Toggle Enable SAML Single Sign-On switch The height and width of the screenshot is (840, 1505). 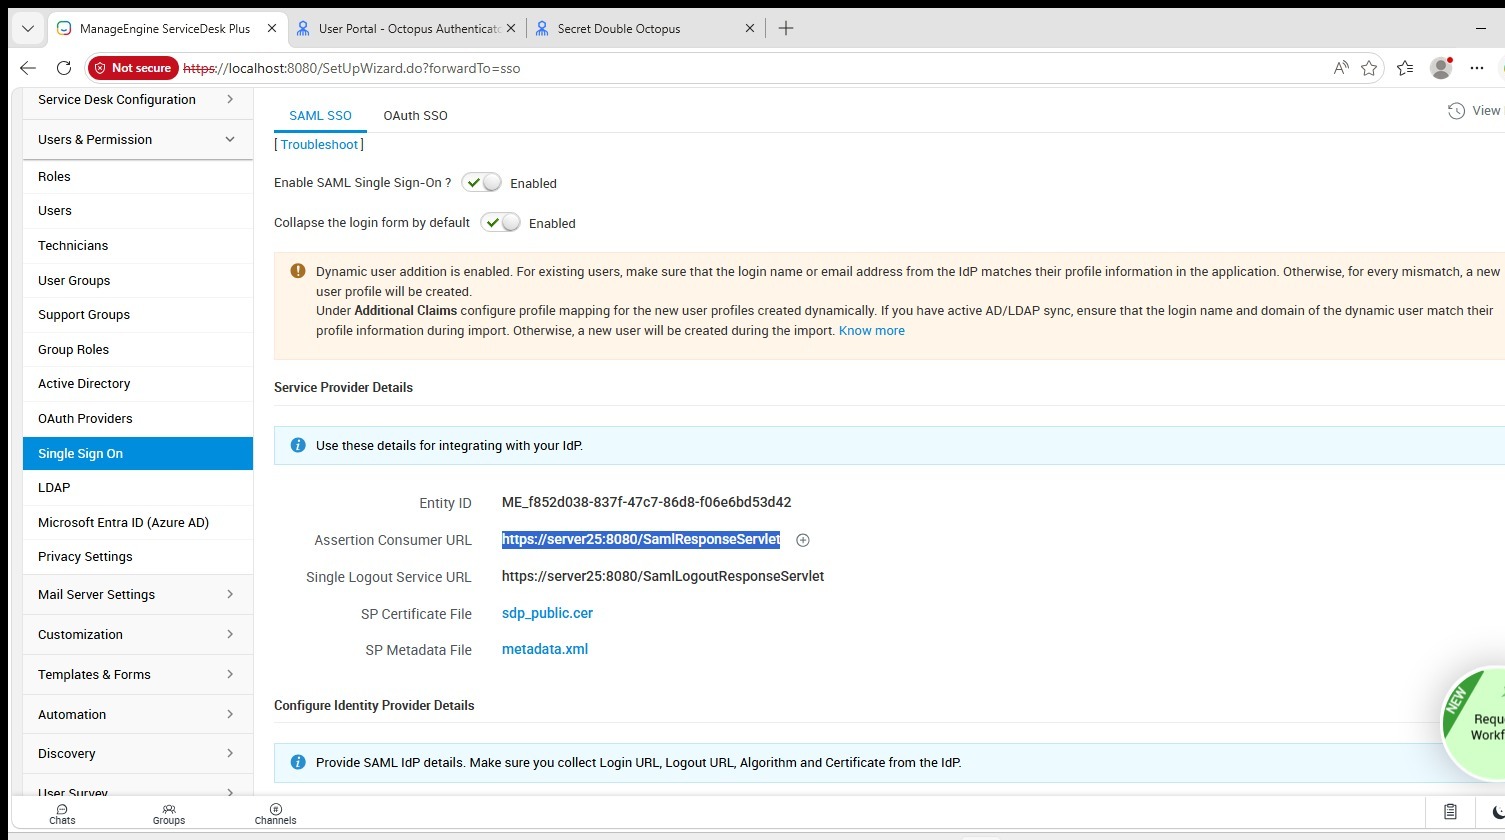[481, 183]
